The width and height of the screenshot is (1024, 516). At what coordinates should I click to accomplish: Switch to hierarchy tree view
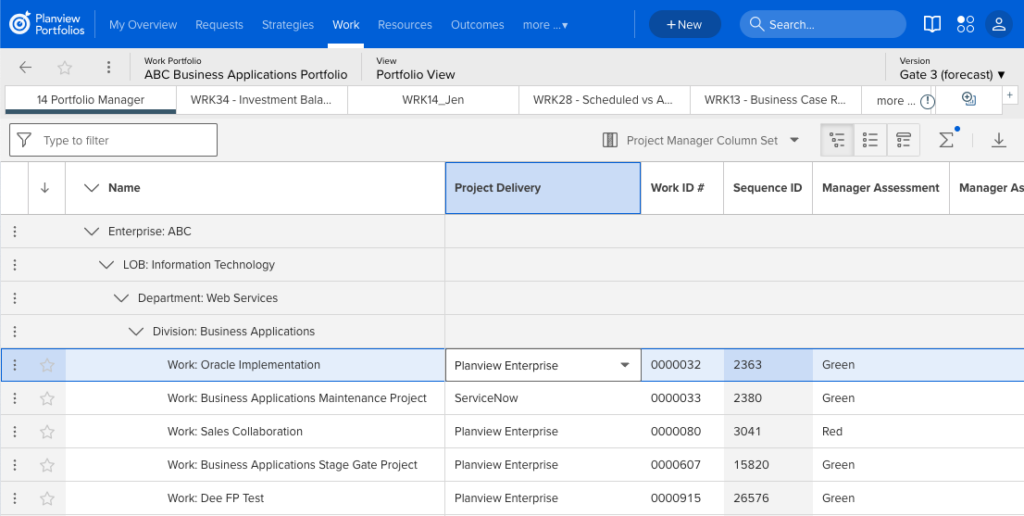click(837, 140)
